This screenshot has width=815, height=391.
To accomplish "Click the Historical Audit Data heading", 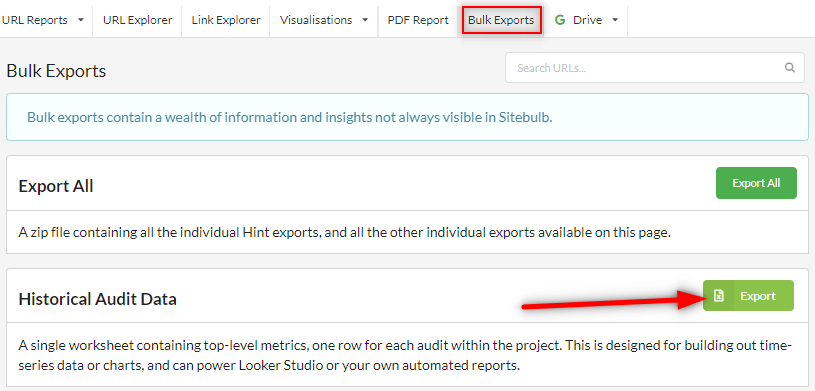I will tap(97, 299).
